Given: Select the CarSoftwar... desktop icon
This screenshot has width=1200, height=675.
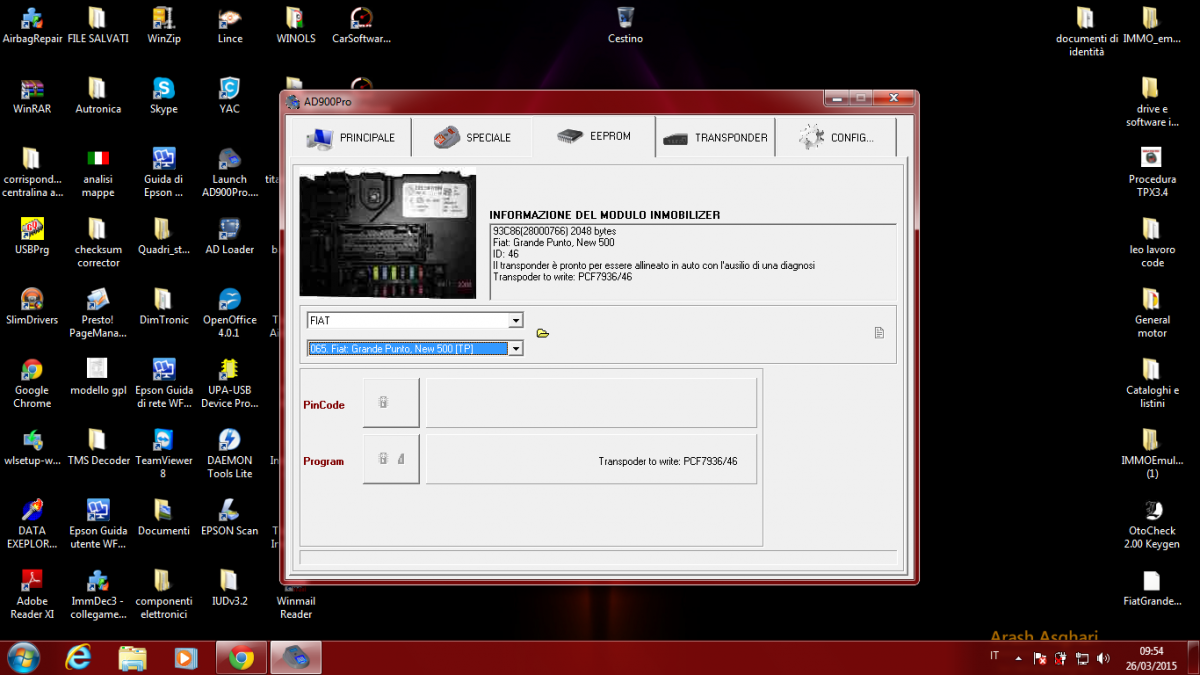Looking at the screenshot, I should (x=361, y=26).
